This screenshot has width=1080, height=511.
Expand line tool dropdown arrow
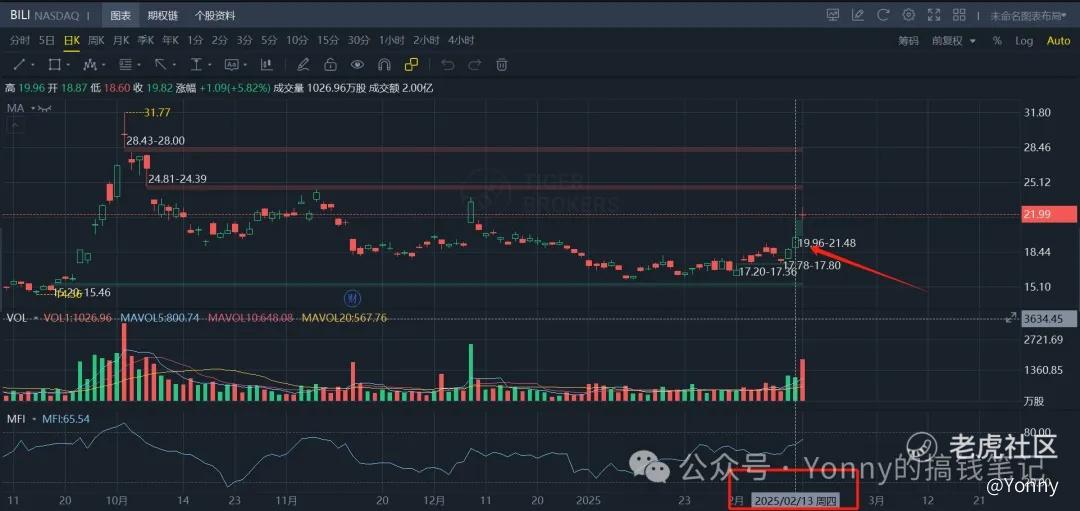[x=32, y=65]
